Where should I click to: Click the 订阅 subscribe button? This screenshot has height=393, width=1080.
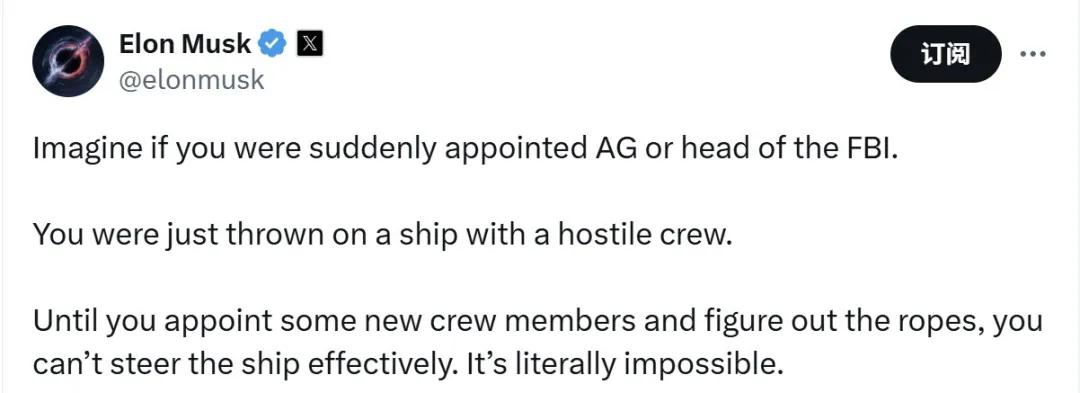(x=945, y=54)
